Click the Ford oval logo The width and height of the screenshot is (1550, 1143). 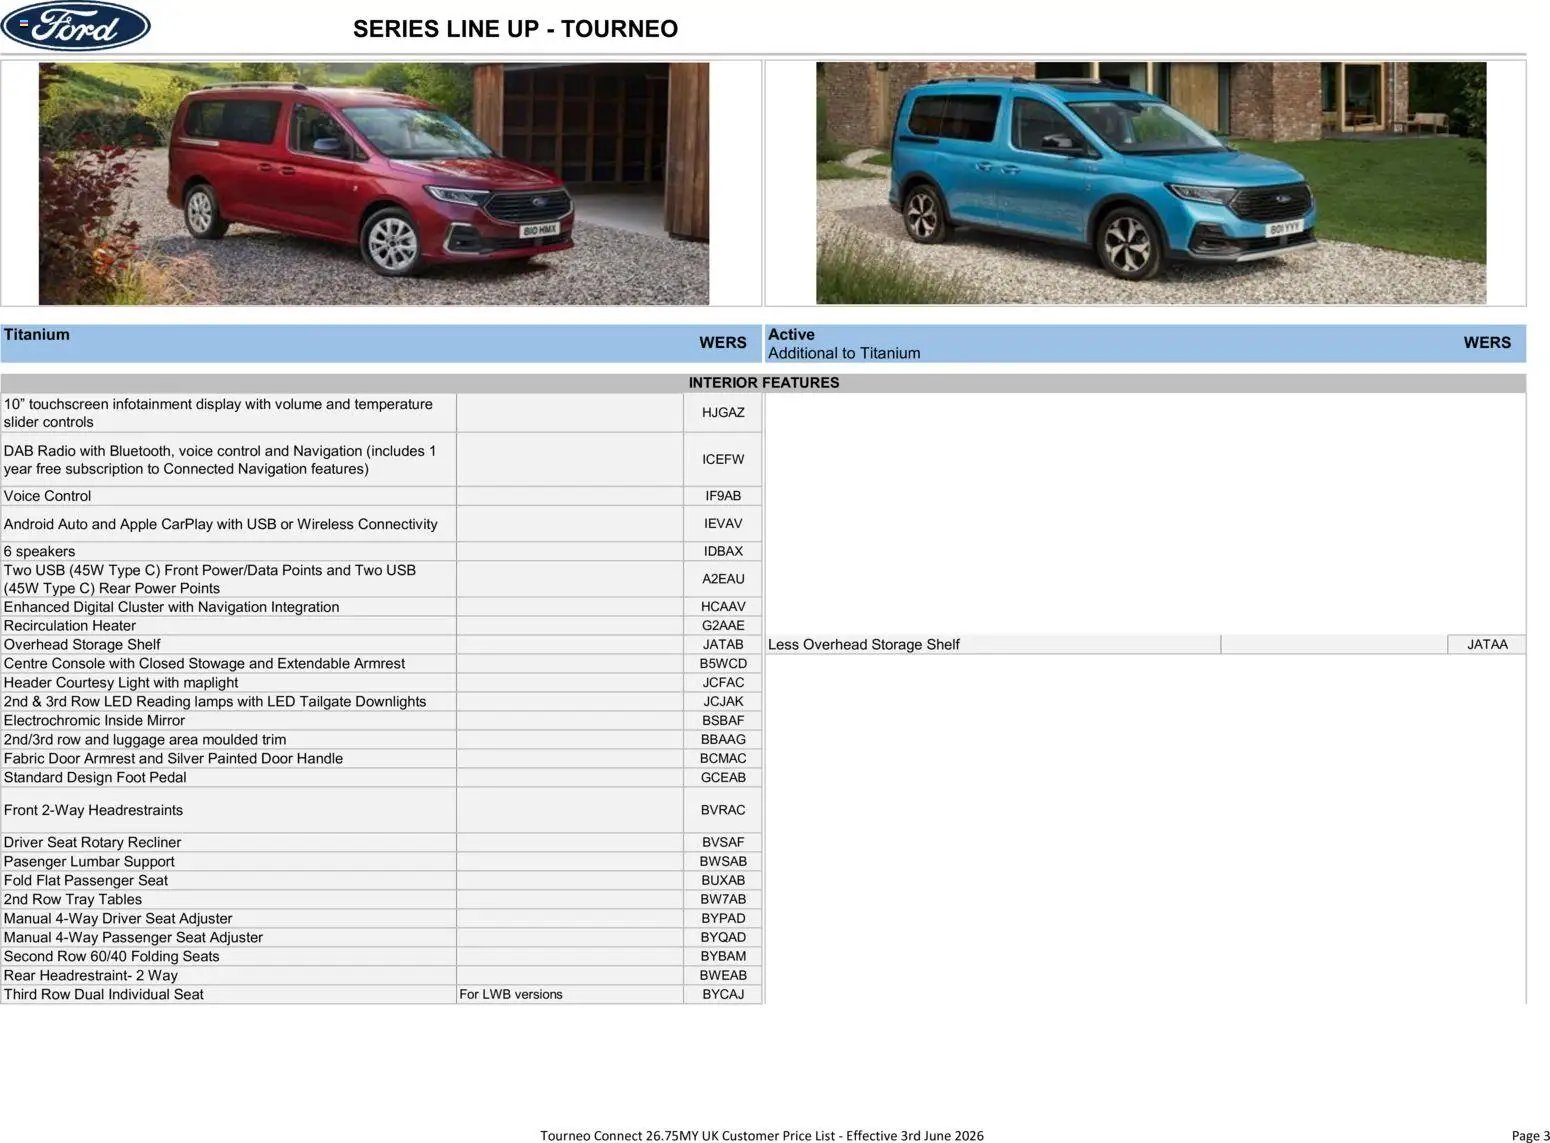tap(76, 26)
